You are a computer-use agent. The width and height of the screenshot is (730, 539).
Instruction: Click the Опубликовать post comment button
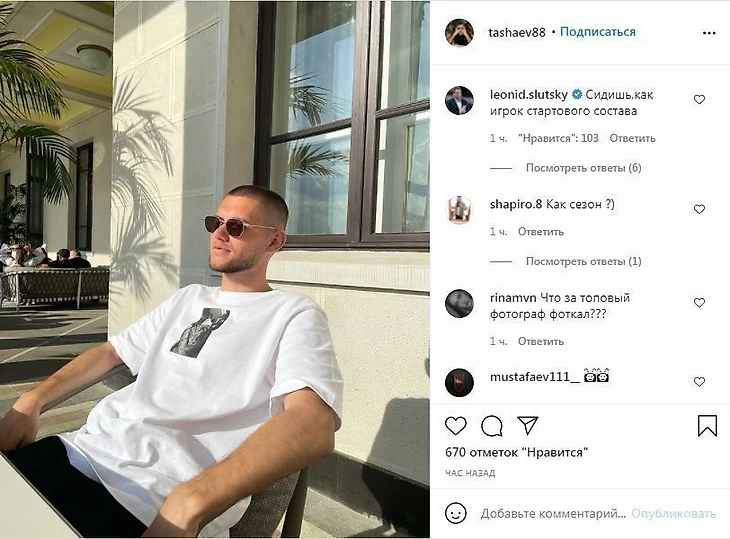[673, 513]
